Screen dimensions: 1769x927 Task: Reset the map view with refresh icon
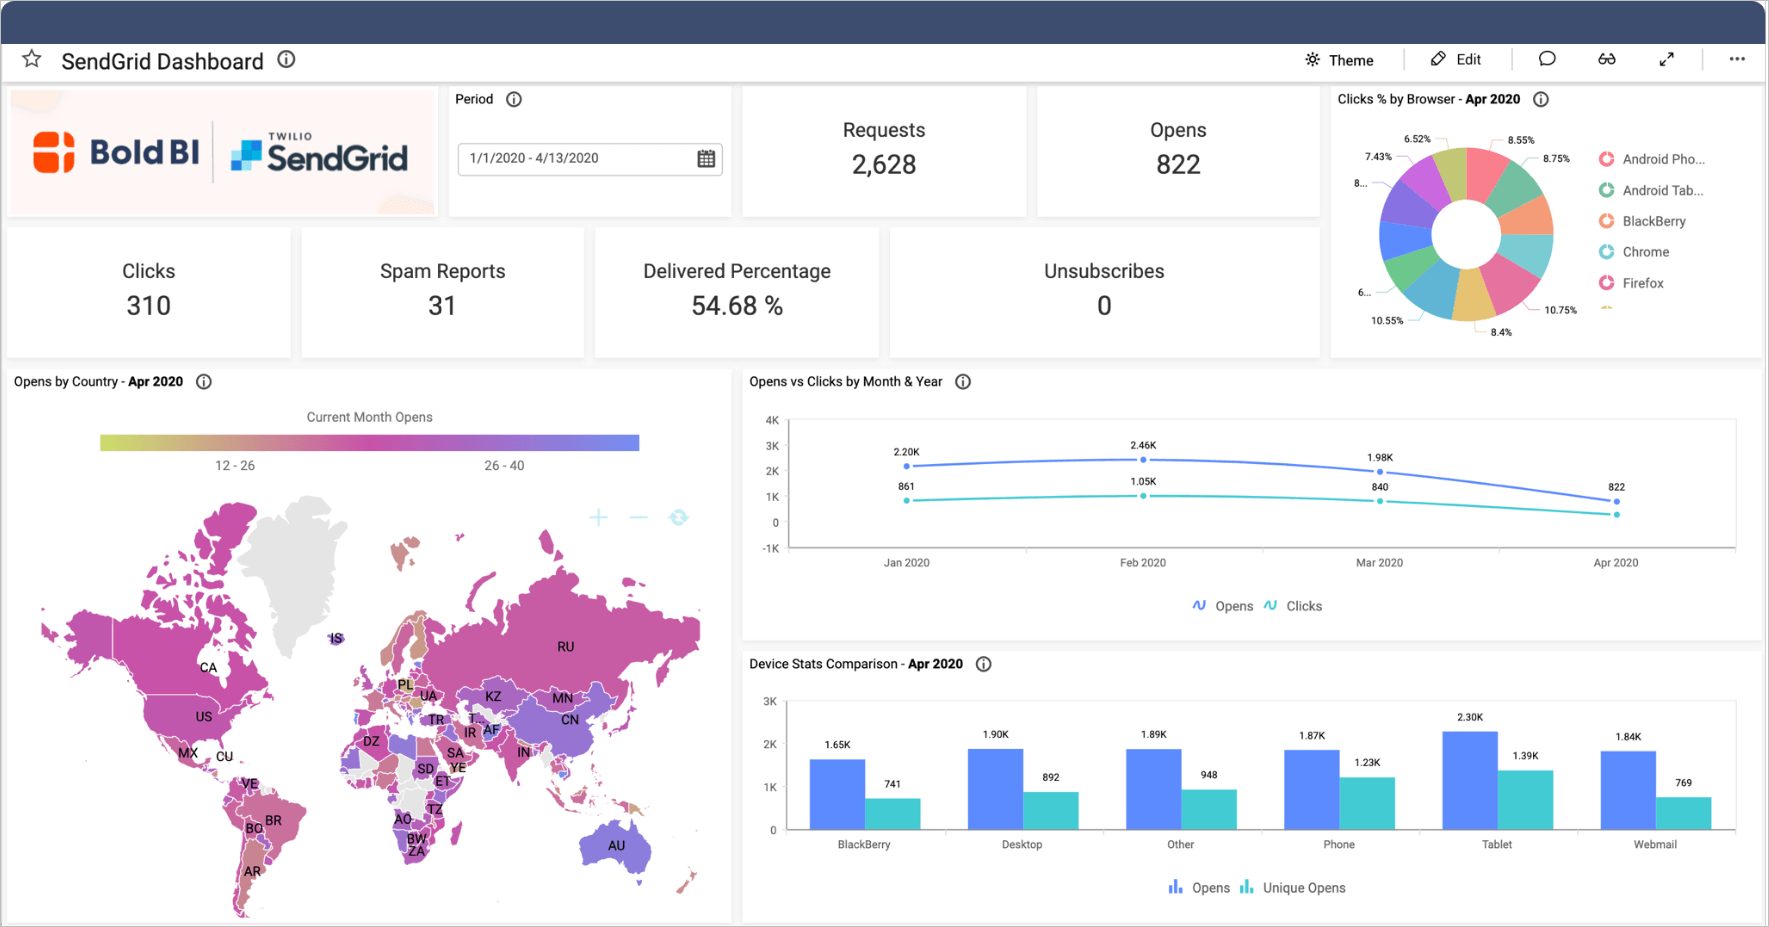coord(679,517)
